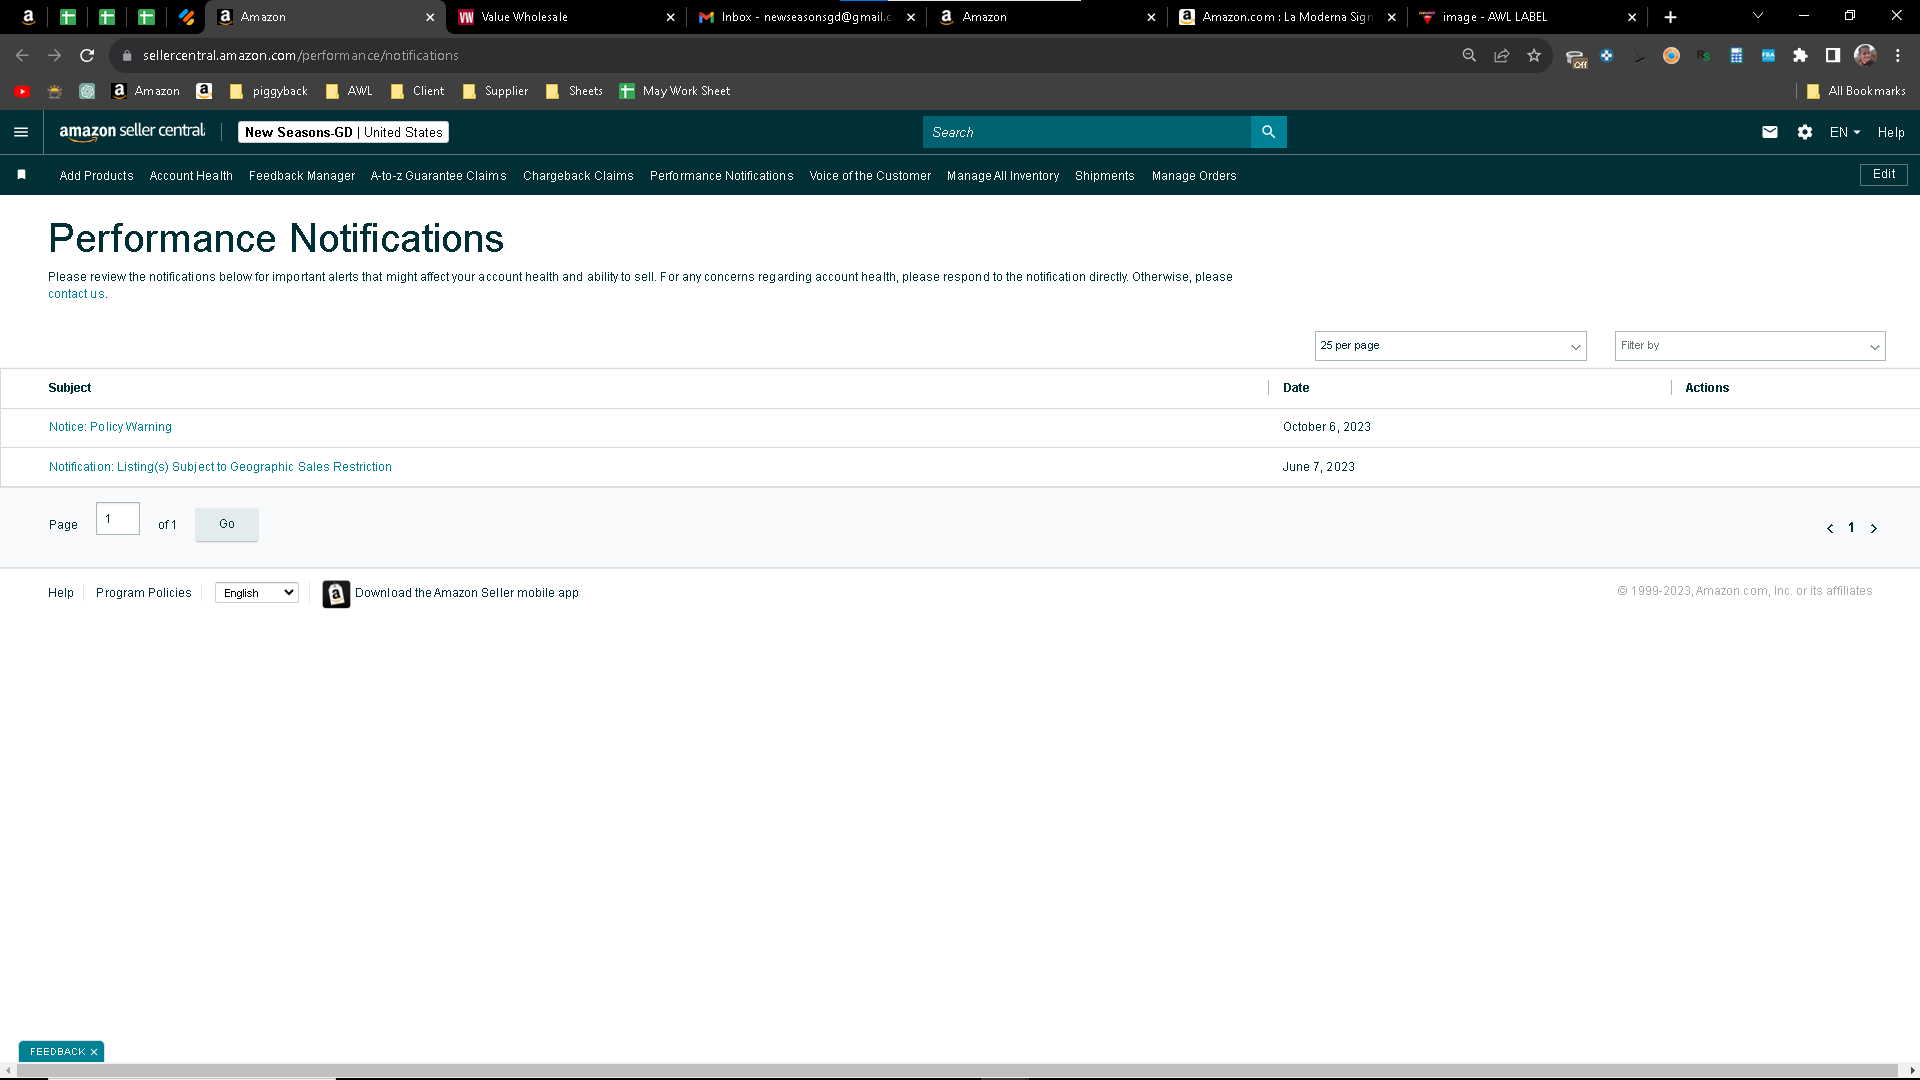Open the Help link in header
Screen dimensions: 1920x1080
[1891, 132]
